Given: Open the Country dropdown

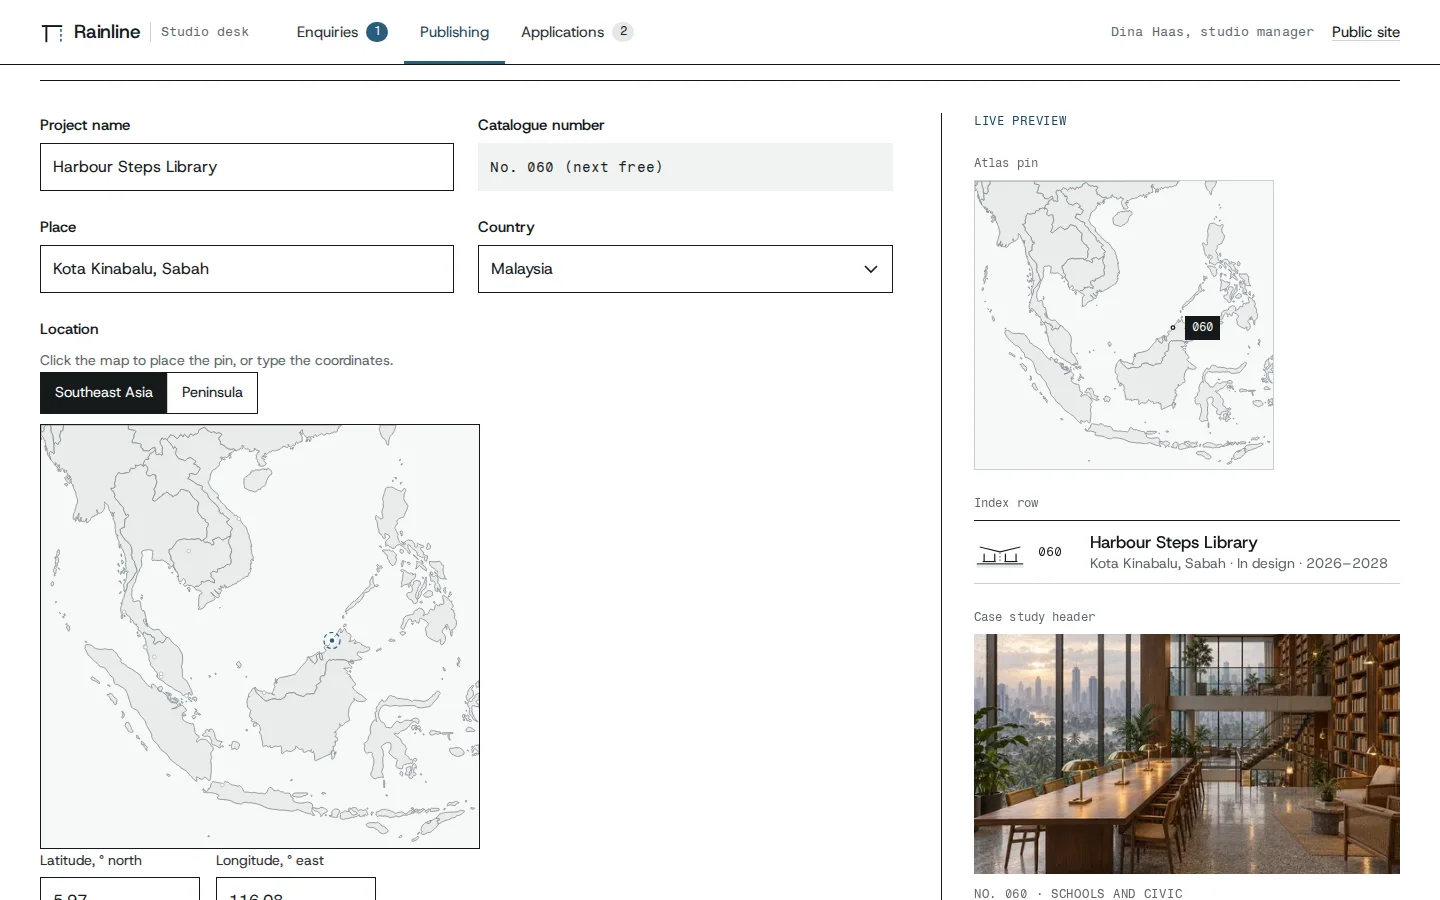Looking at the screenshot, I should click(685, 269).
